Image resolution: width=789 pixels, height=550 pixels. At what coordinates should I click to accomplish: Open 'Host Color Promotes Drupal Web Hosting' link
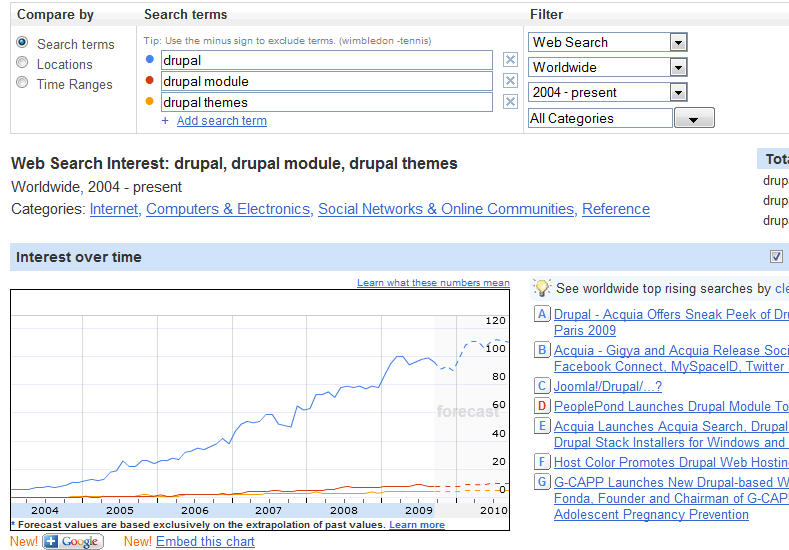(671, 462)
